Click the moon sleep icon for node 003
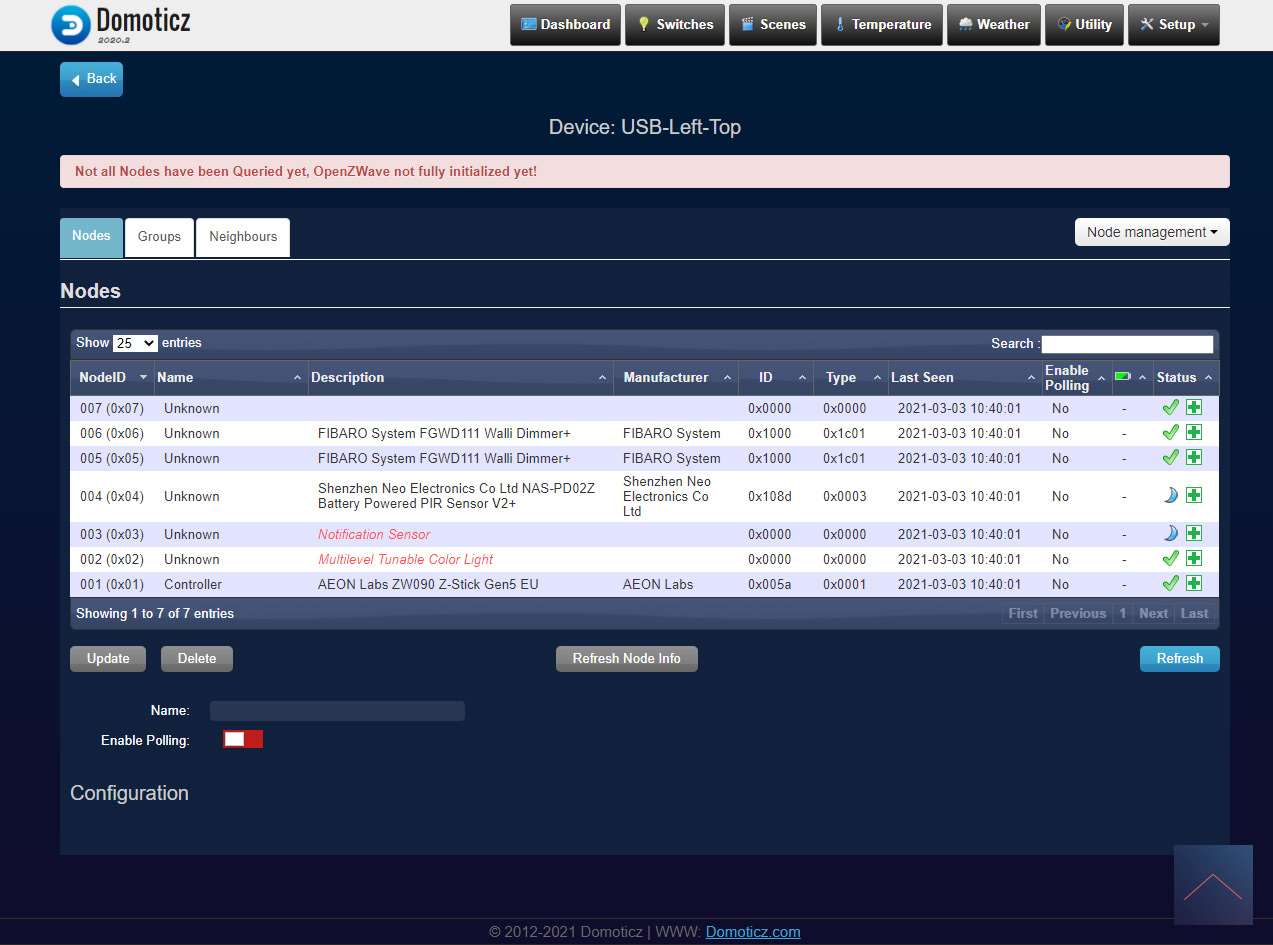The height and width of the screenshot is (945, 1273). coord(1170,534)
